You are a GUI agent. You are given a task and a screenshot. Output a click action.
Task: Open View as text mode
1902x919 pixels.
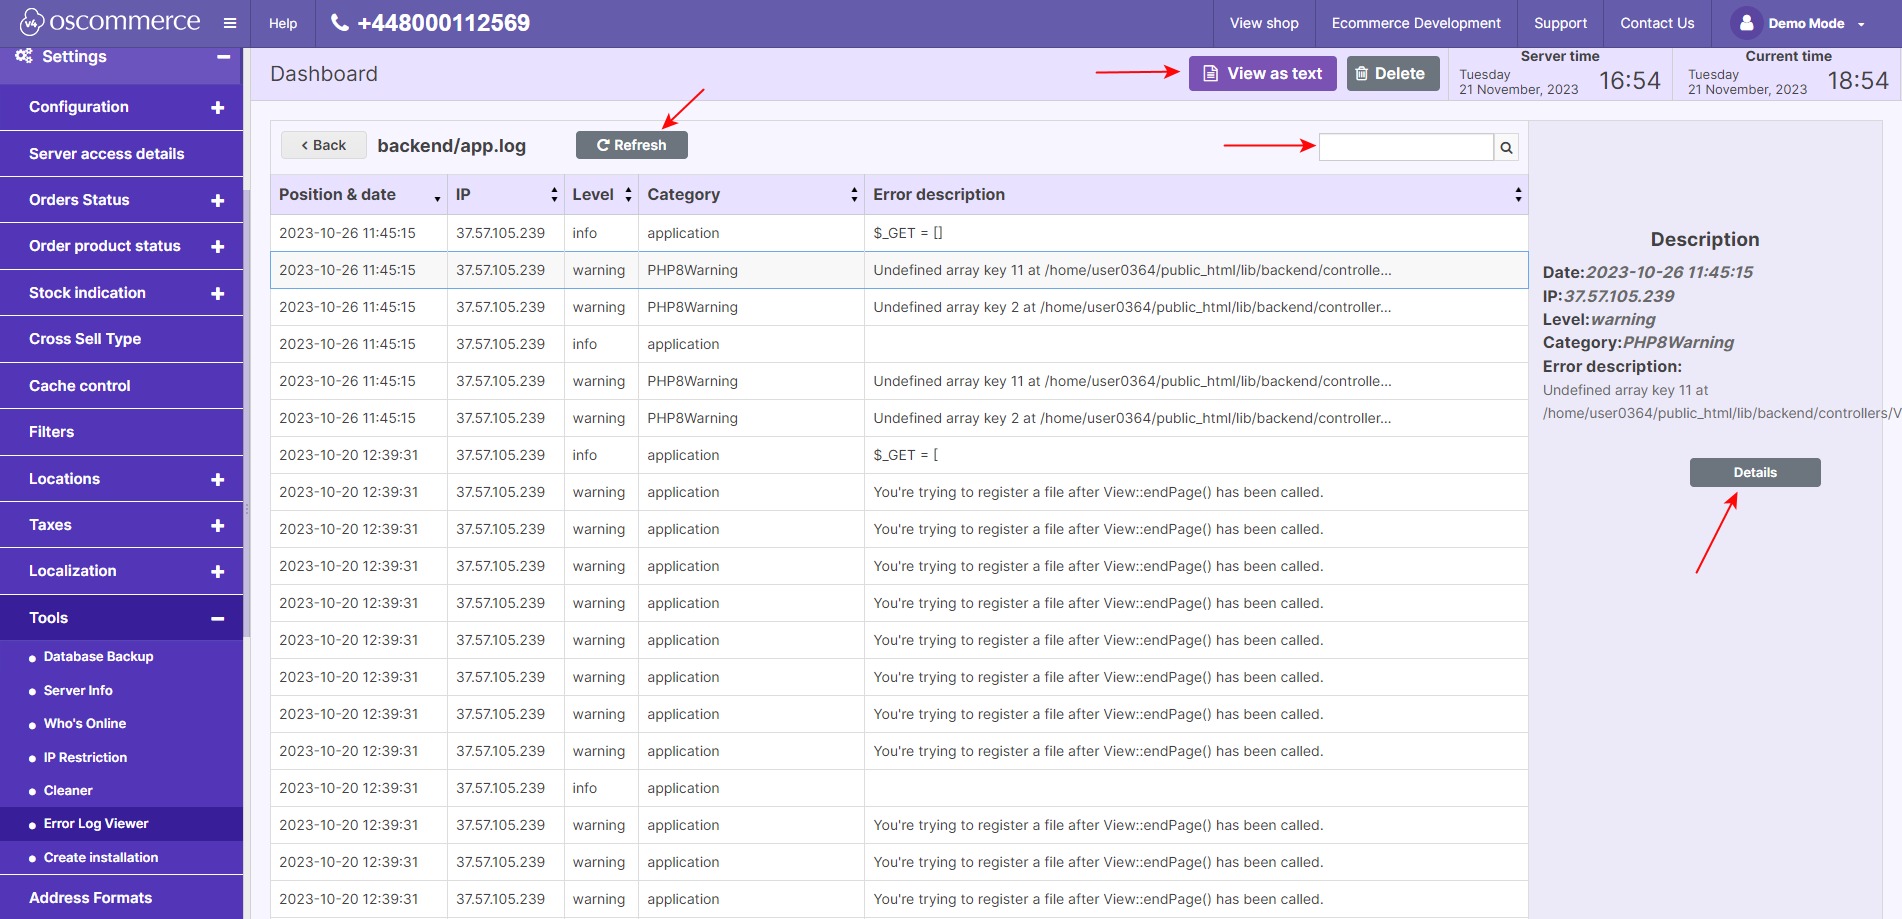[1262, 73]
